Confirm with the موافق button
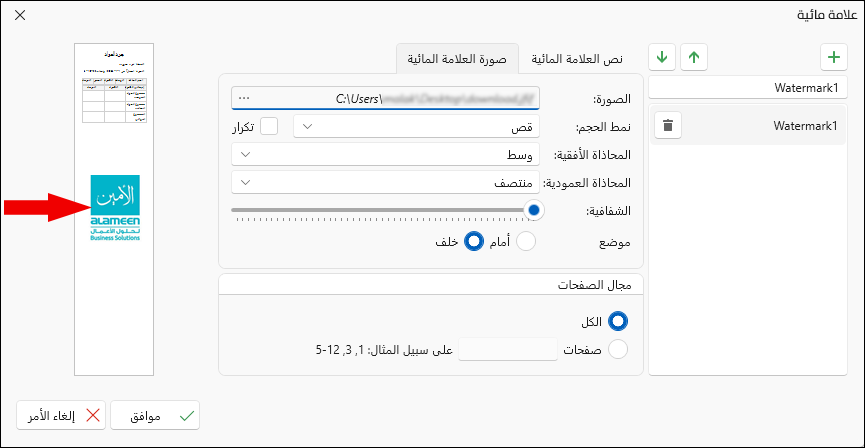 point(155,415)
